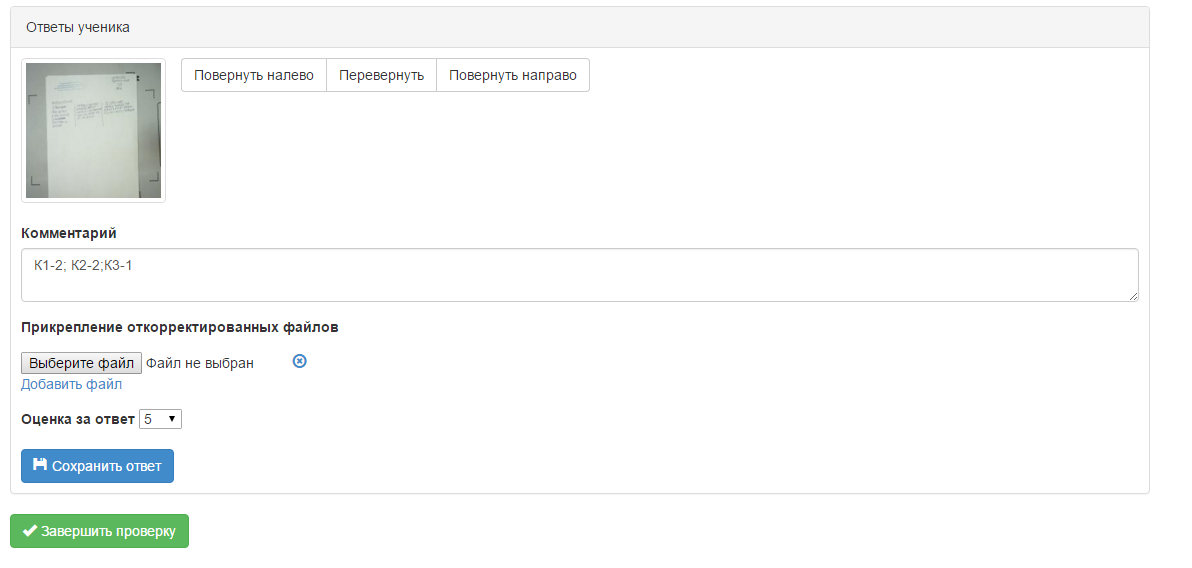The height and width of the screenshot is (568, 1192).
Task: Click the Комментарий field label
Action: (x=68, y=233)
